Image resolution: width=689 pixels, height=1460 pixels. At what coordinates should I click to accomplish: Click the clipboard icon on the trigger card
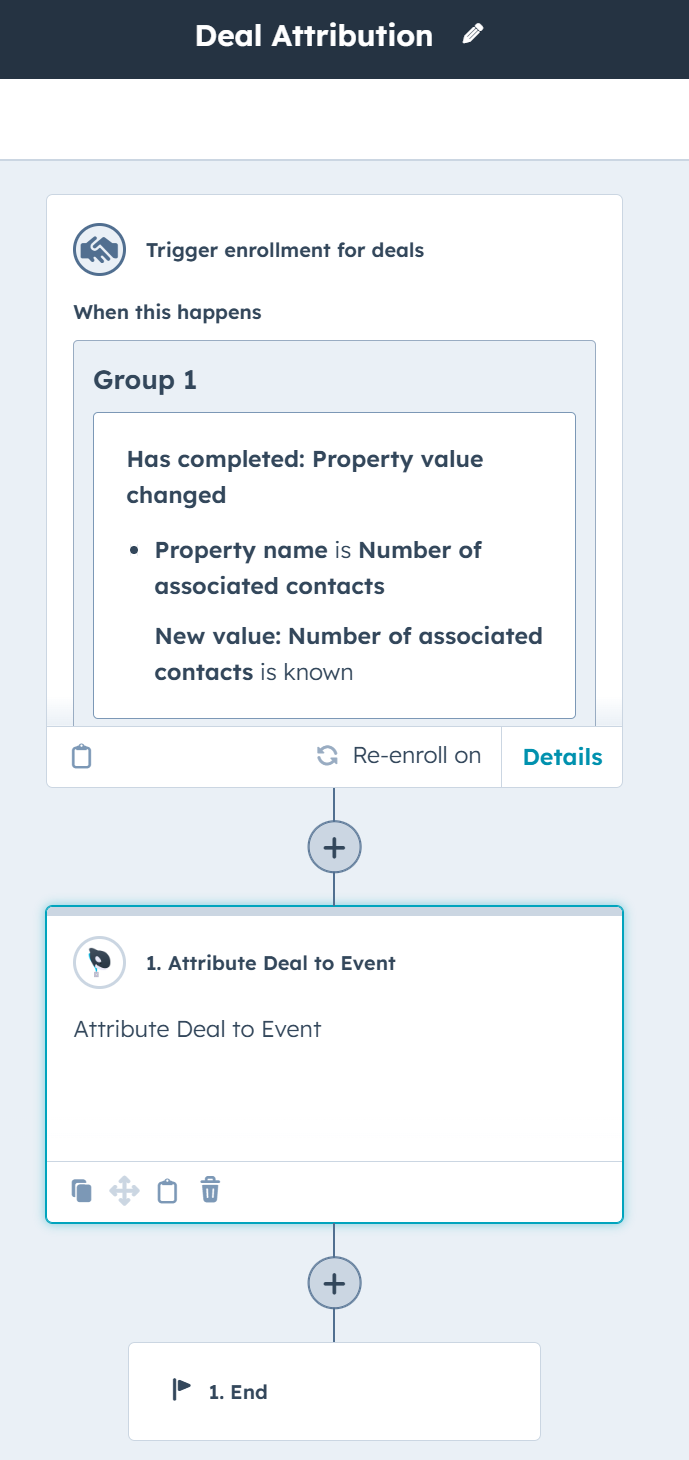click(80, 756)
